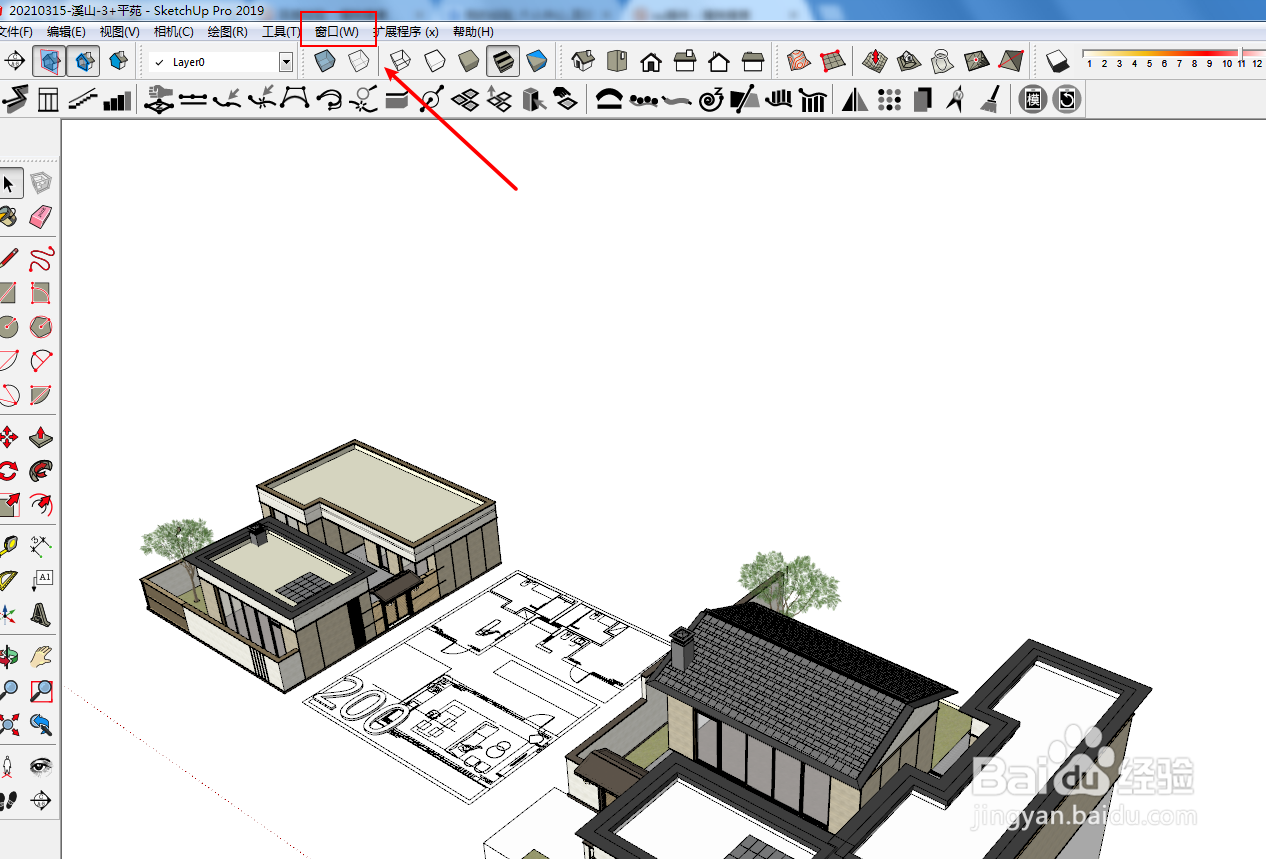
Task: Open the 帮助(H) menu
Action: pyautogui.click(x=473, y=32)
